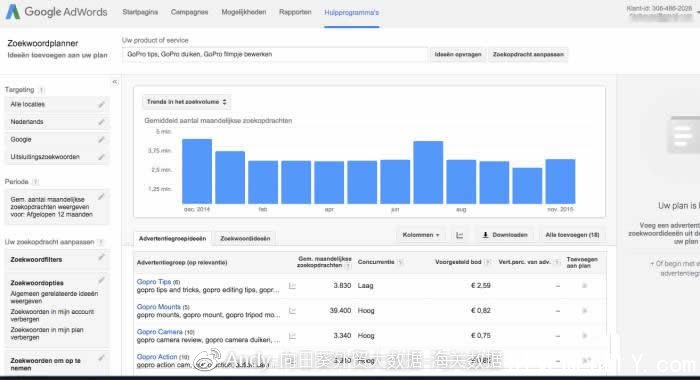Edit the Nederlands language pencil icon
Viewport: 700px width, 380px height.
coord(101,122)
